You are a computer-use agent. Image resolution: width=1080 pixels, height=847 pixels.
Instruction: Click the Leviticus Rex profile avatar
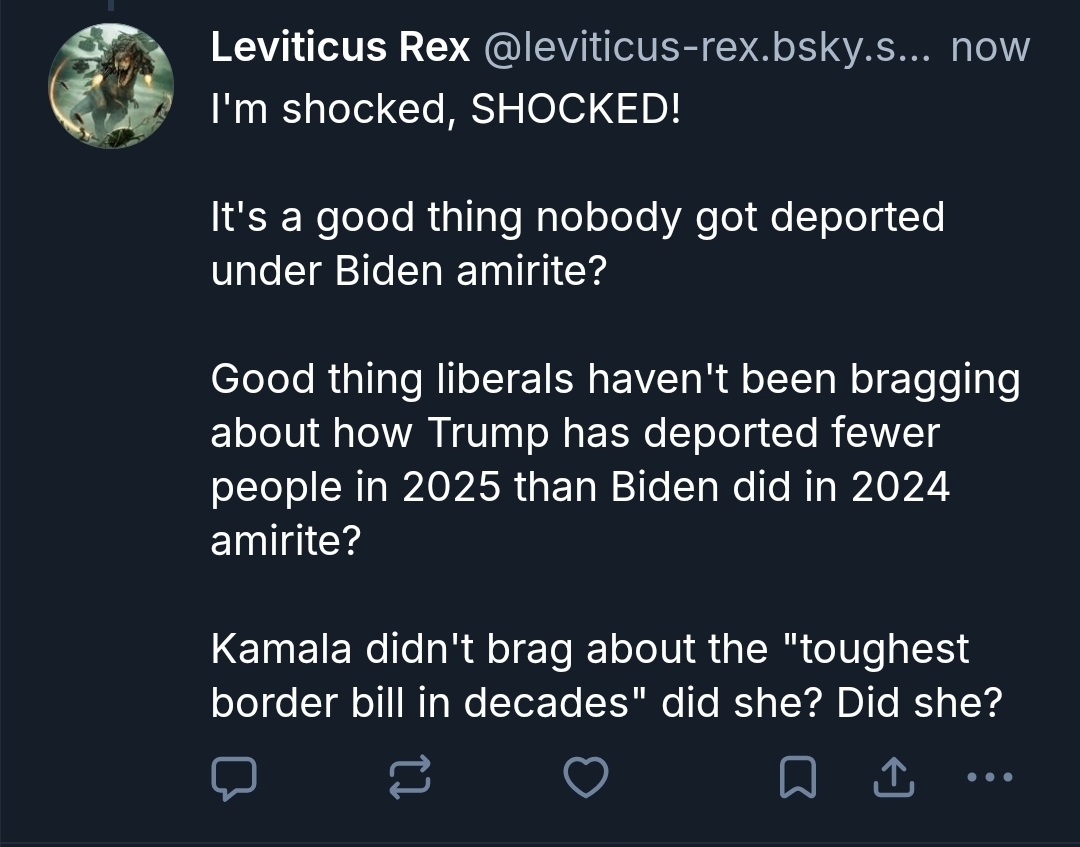click(x=111, y=87)
